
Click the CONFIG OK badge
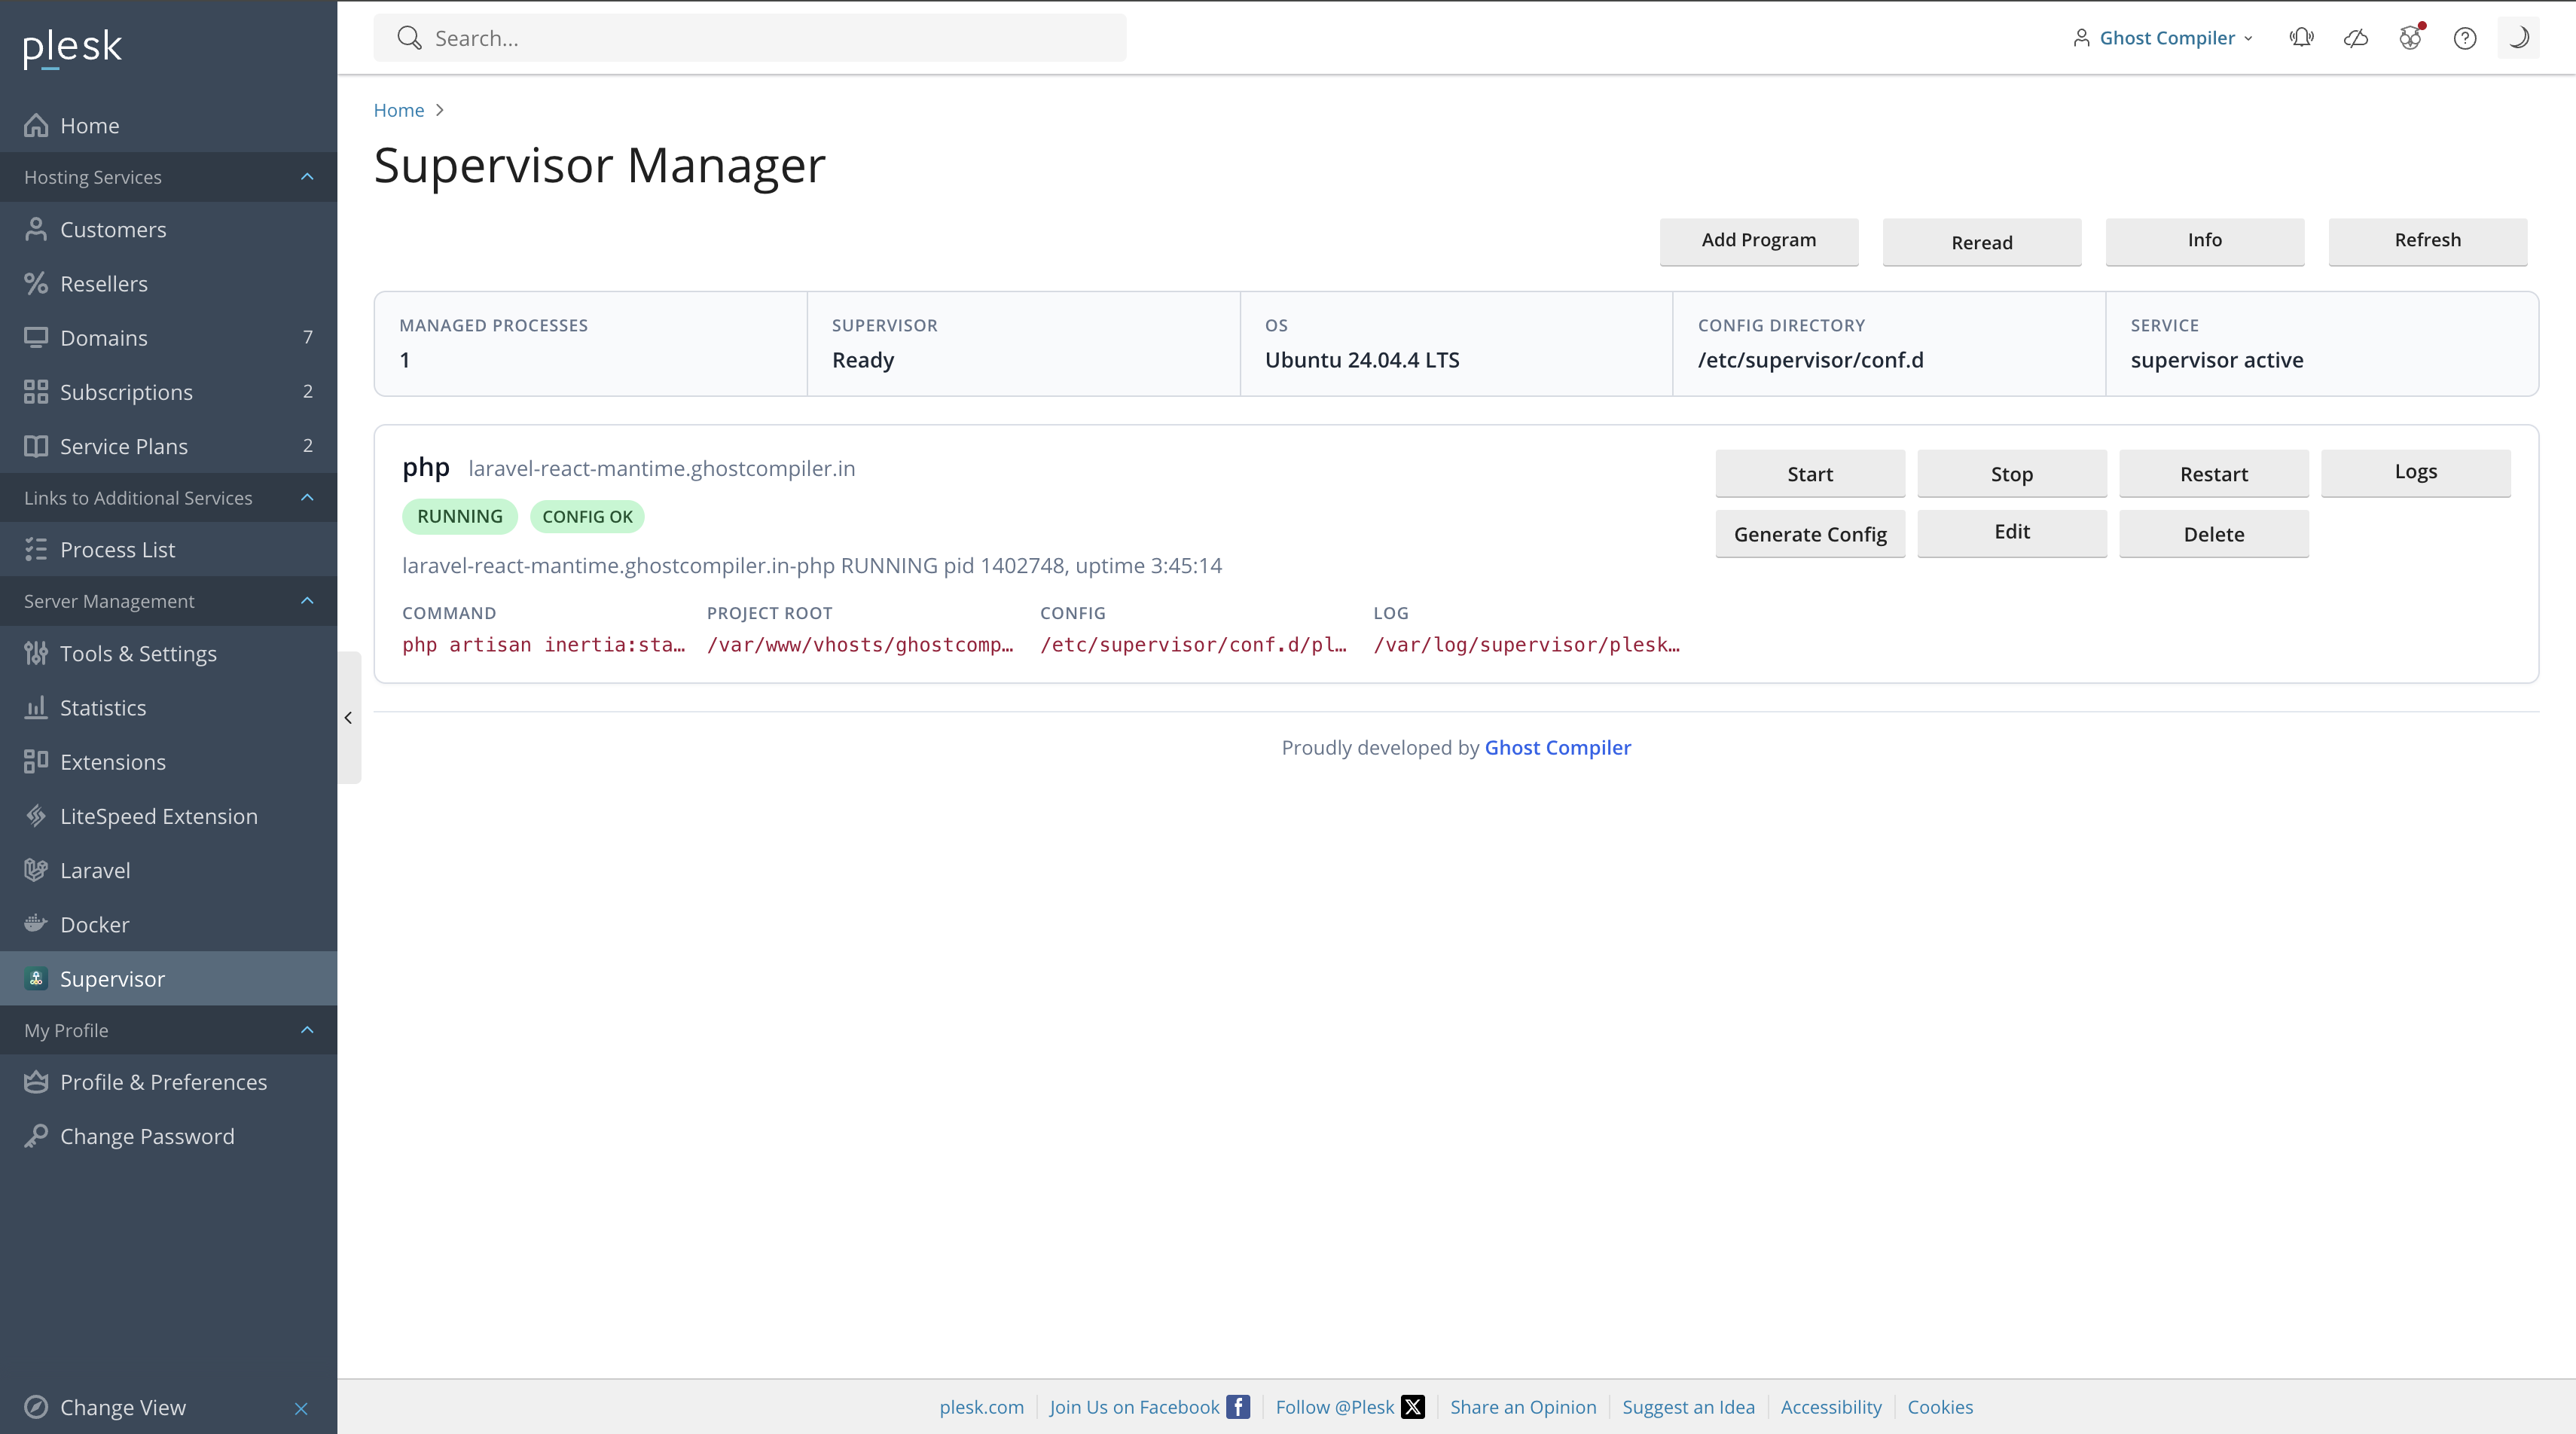pos(587,517)
